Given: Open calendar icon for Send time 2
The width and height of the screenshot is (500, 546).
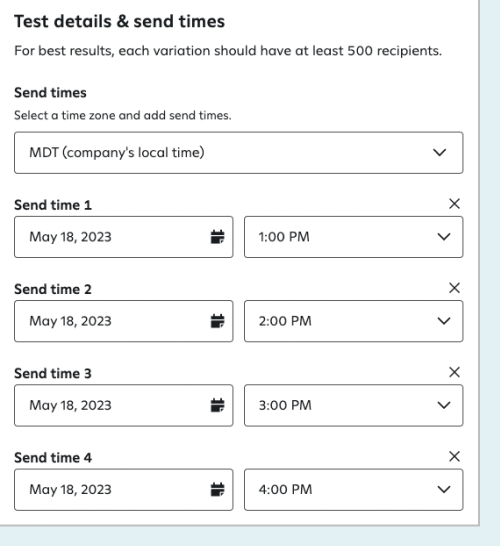Looking at the screenshot, I should 218,321.
